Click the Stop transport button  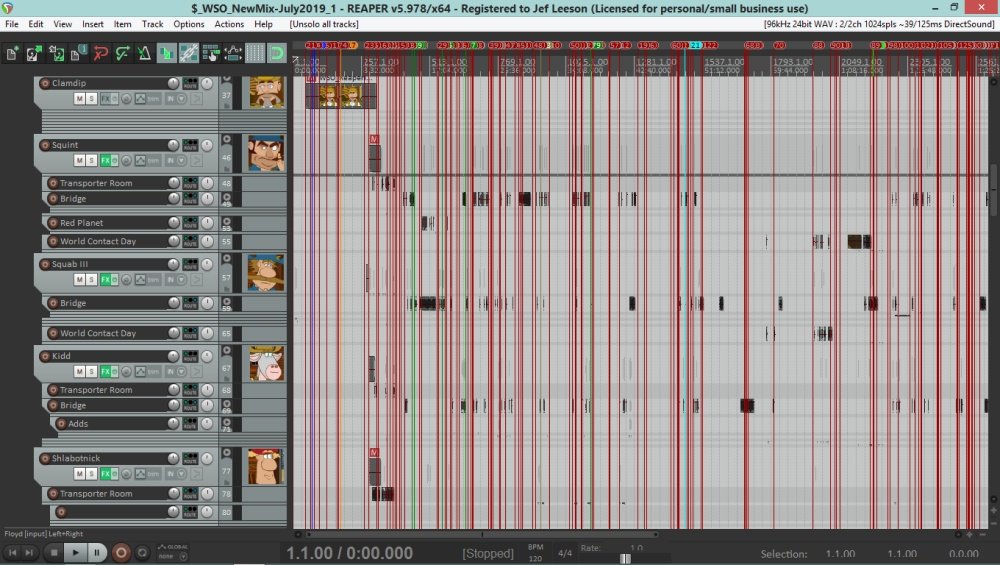[x=54, y=552]
